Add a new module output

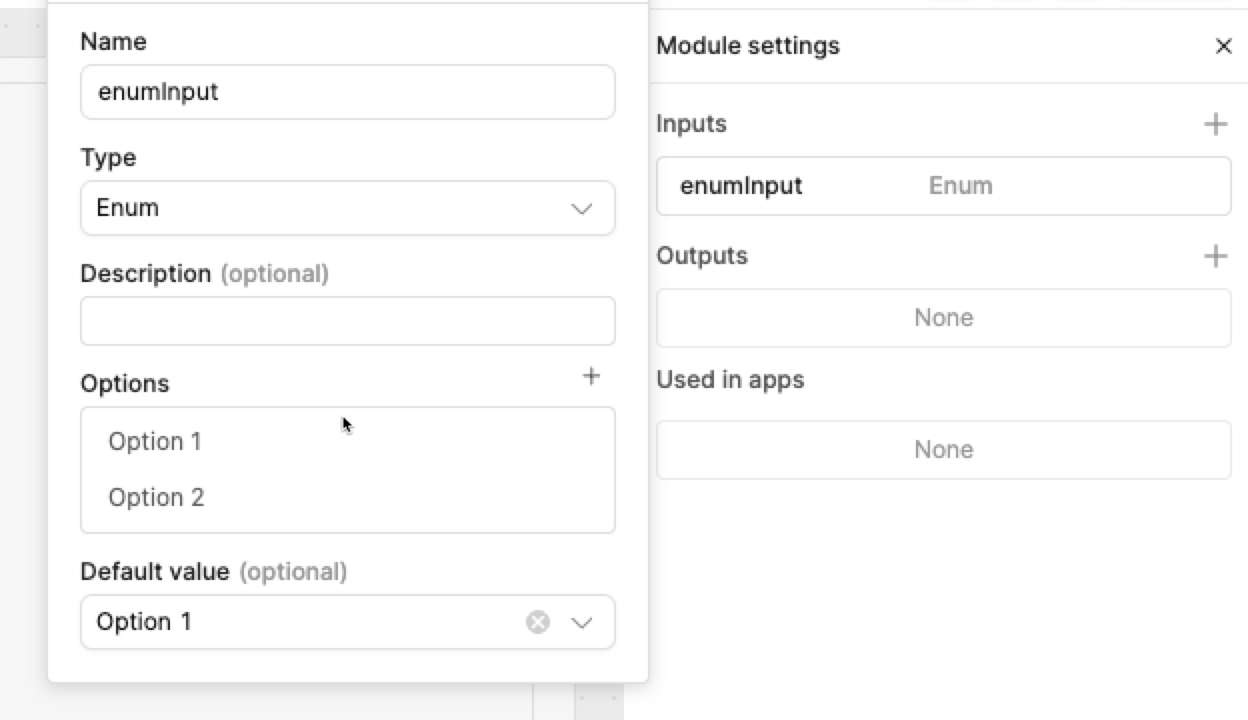[1215, 256]
